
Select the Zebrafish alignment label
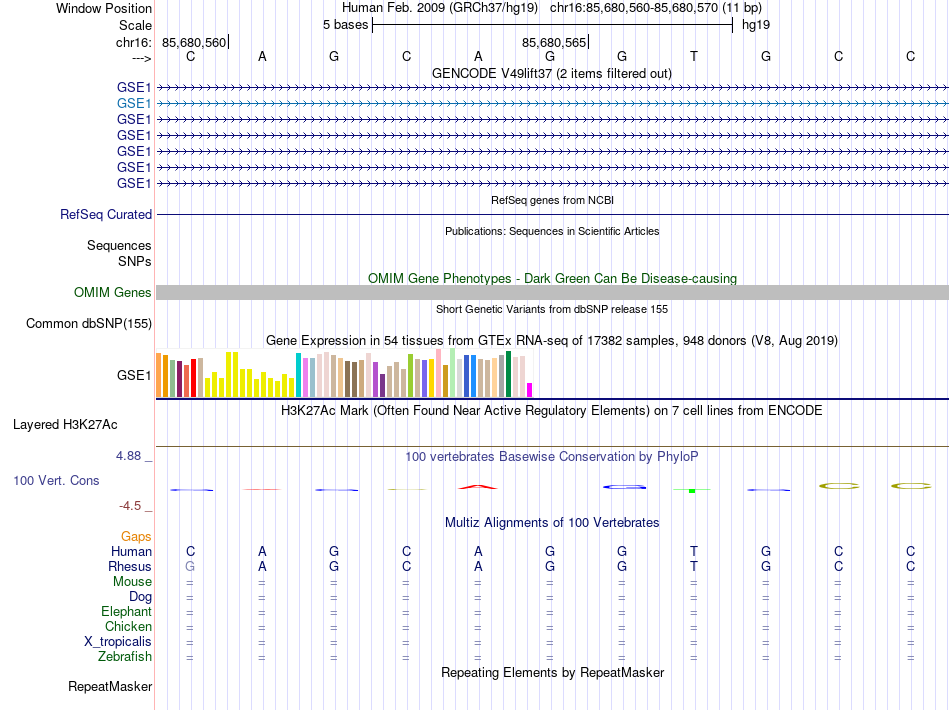[125, 657]
